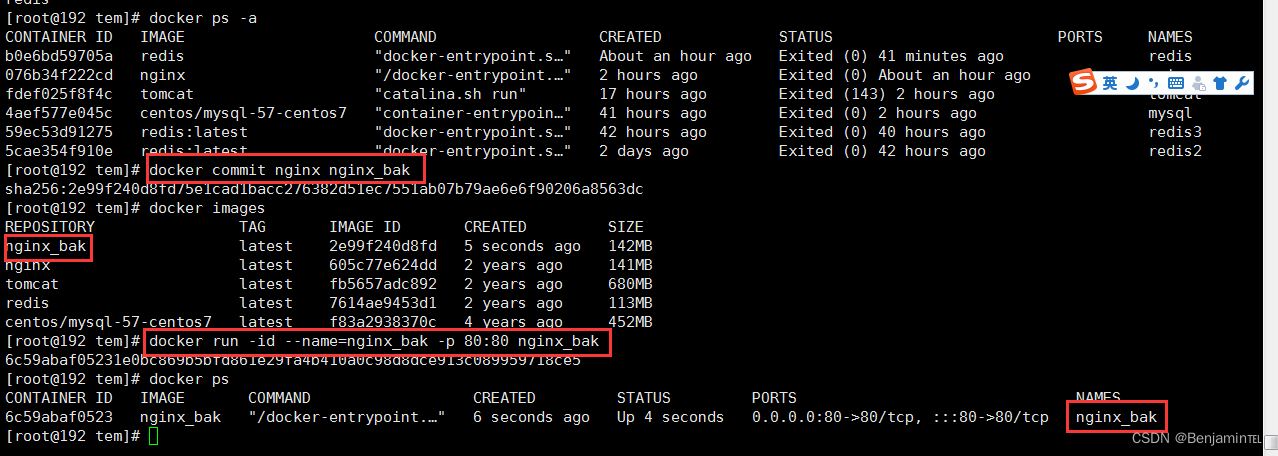The width and height of the screenshot is (1278, 456).
Task: Click the '4 years ago' created value
Action: pyautogui.click(x=513, y=322)
